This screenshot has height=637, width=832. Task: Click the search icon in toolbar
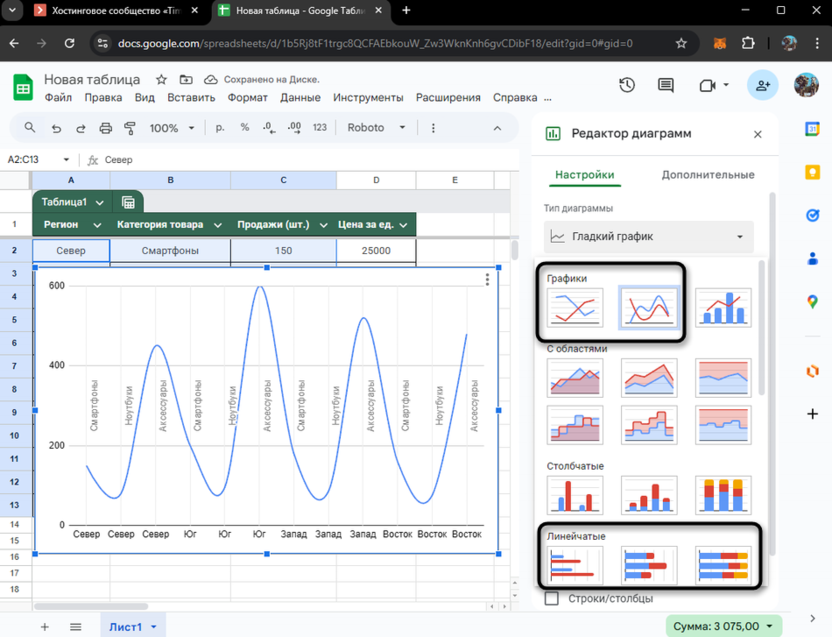[29, 128]
